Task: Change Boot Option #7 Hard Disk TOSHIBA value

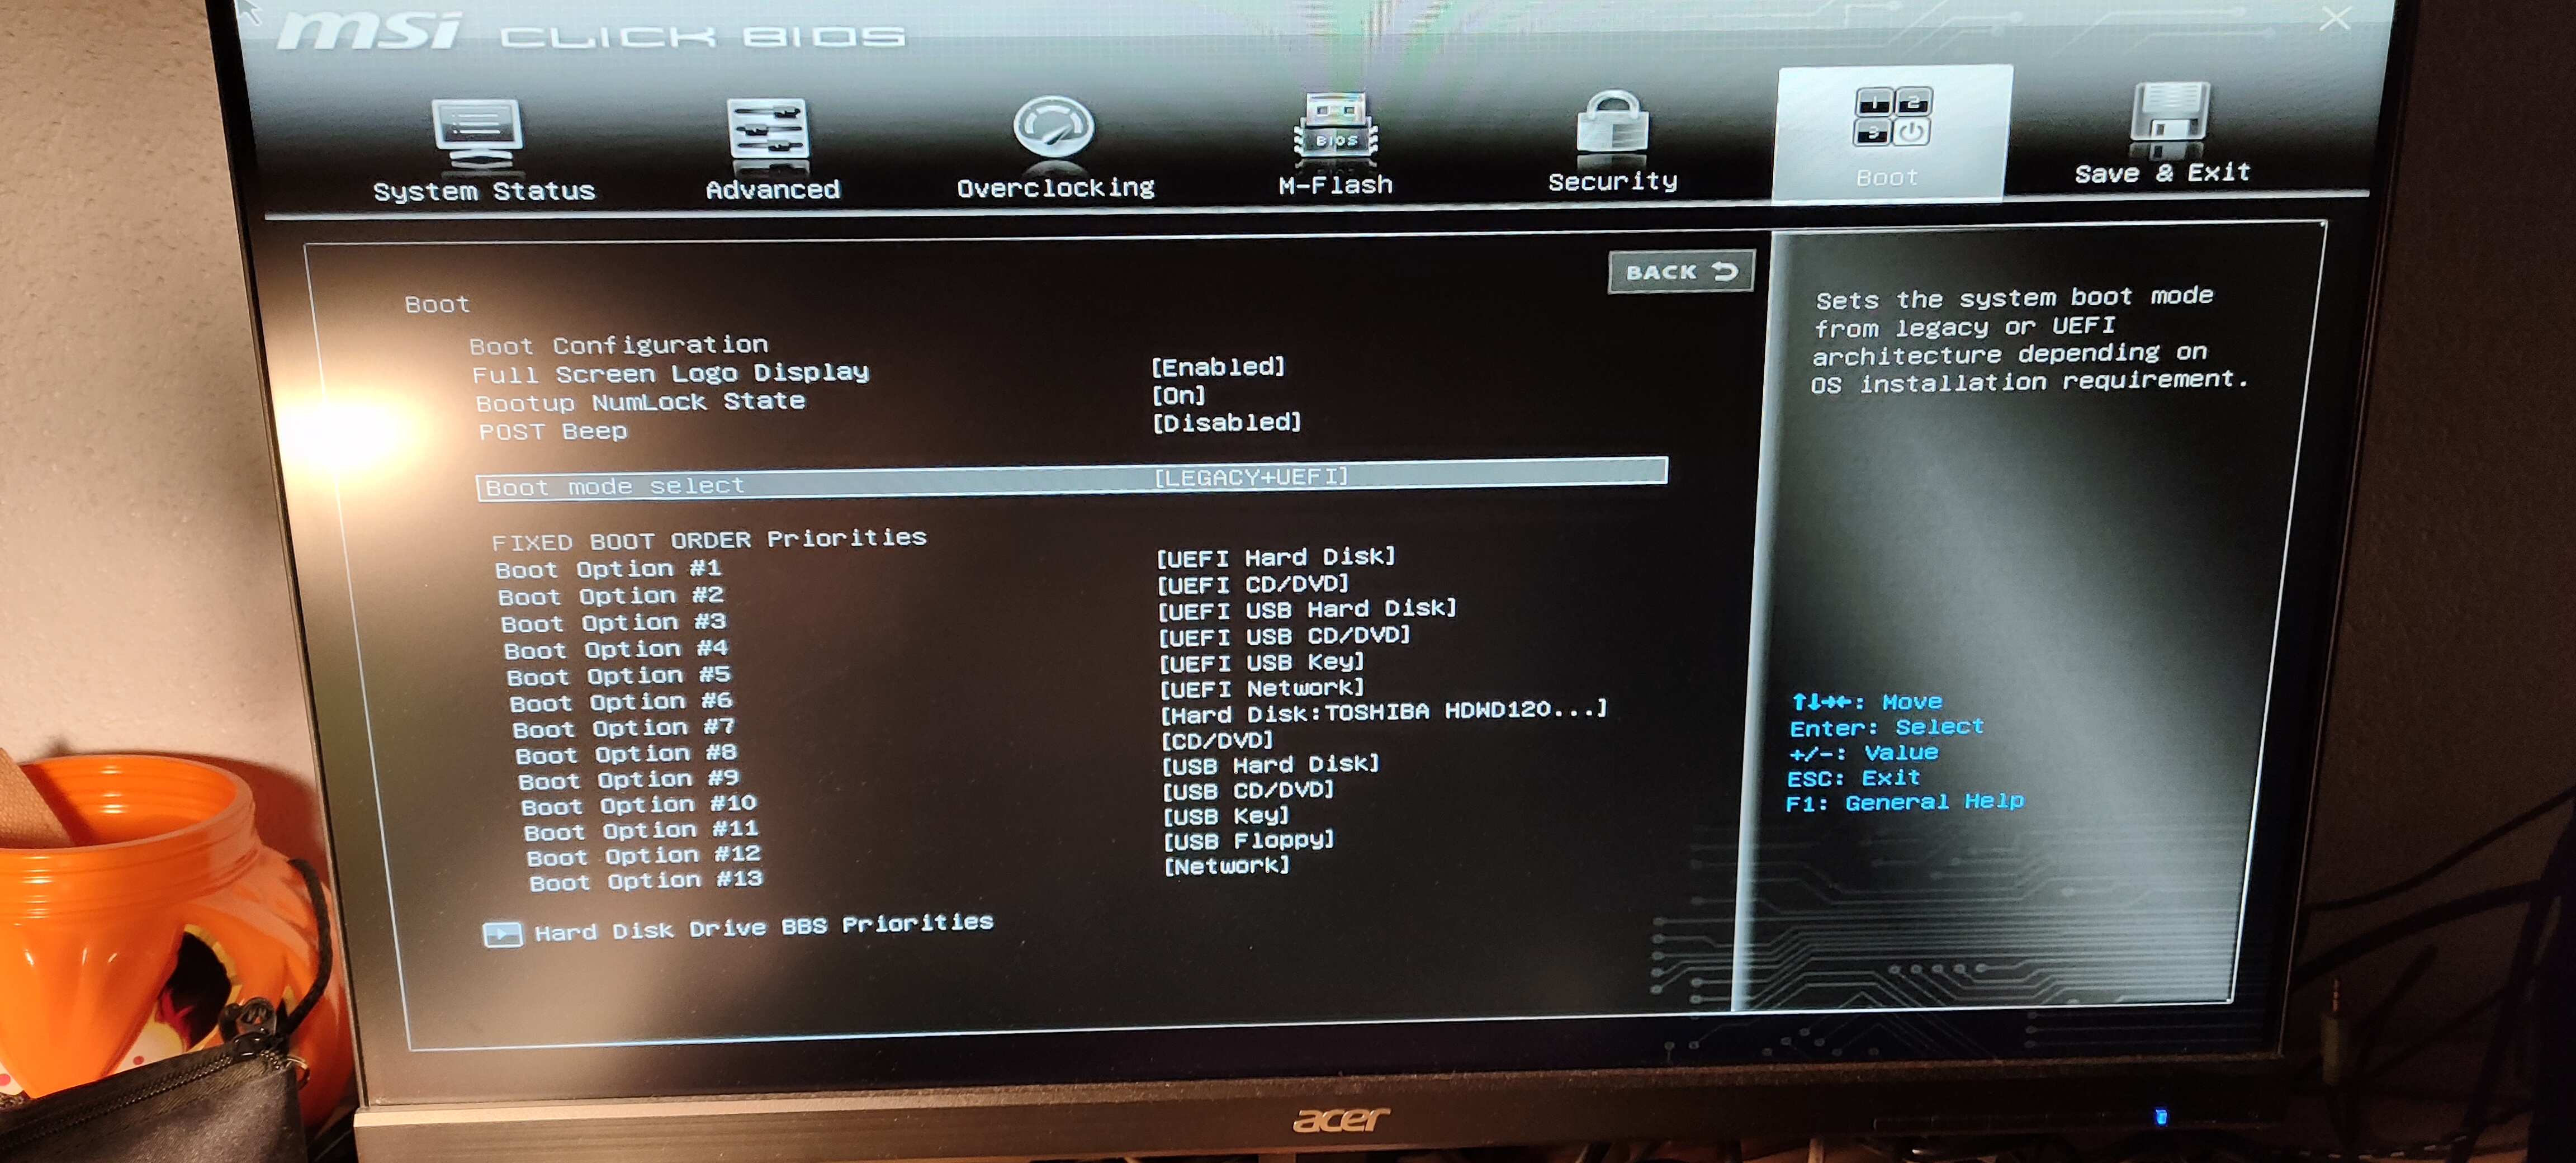Action: click(x=1384, y=712)
